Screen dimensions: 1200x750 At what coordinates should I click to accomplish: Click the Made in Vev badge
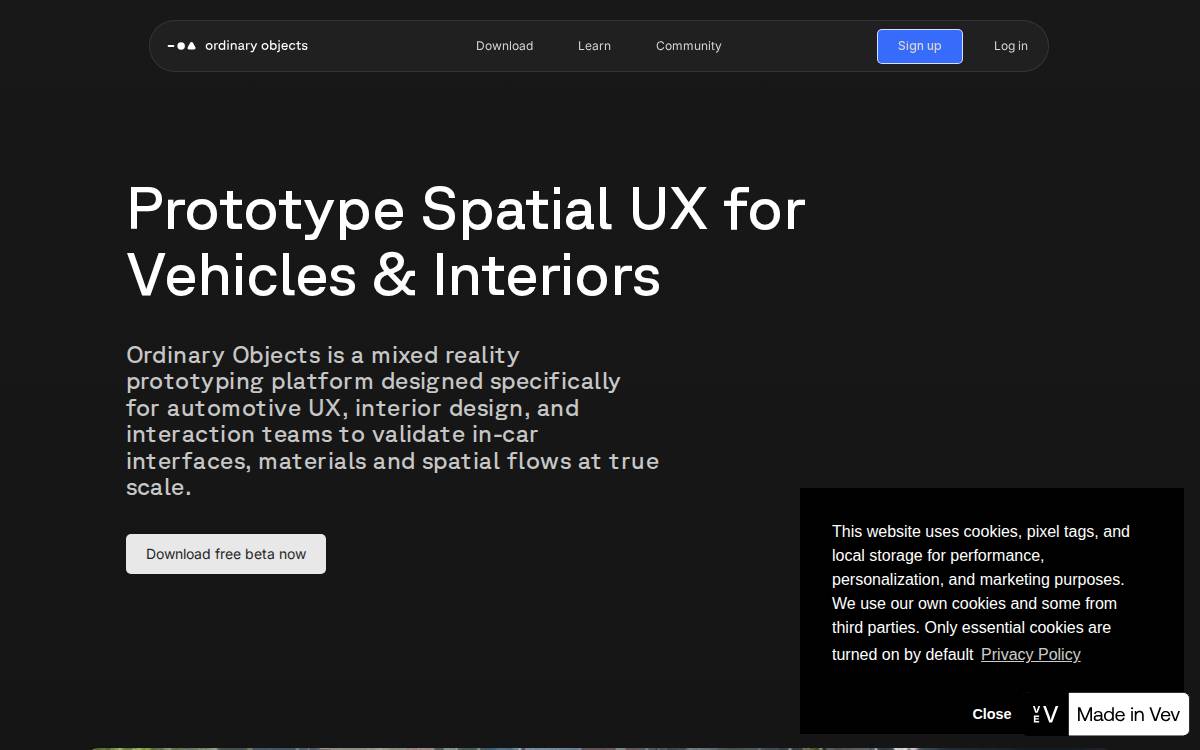(1128, 714)
